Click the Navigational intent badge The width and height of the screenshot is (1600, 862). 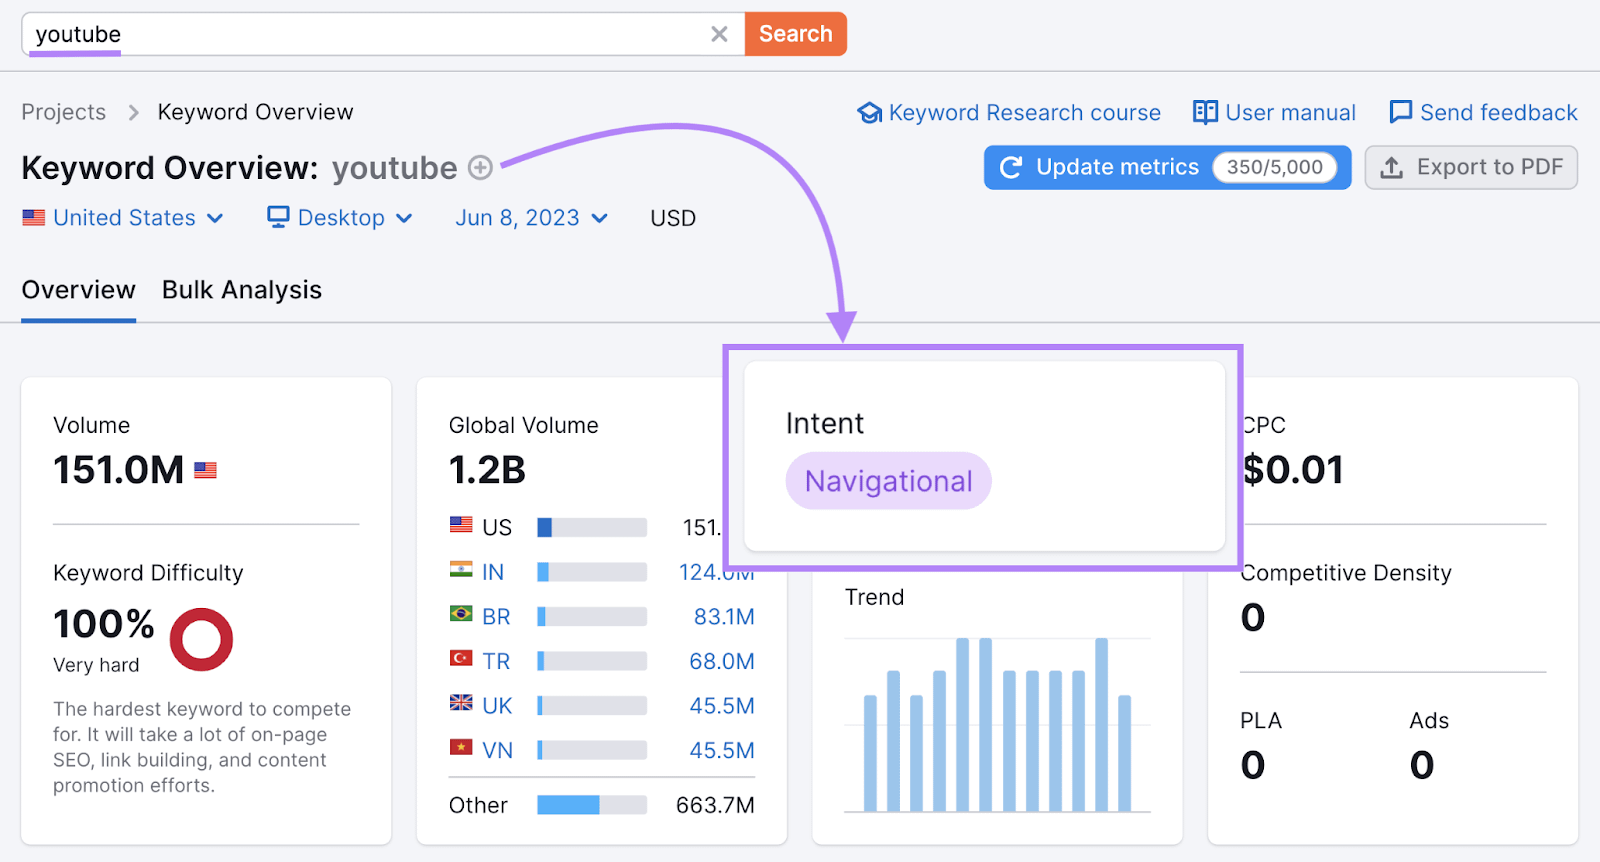coord(888,481)
